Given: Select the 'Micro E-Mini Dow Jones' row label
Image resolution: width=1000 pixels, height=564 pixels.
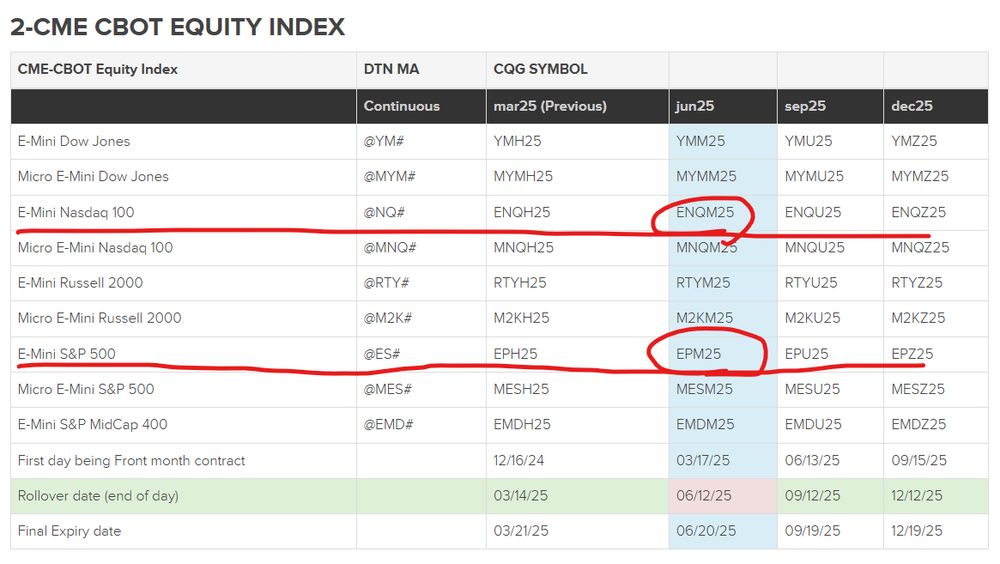Looking at the screenshot, I should 93,176.
